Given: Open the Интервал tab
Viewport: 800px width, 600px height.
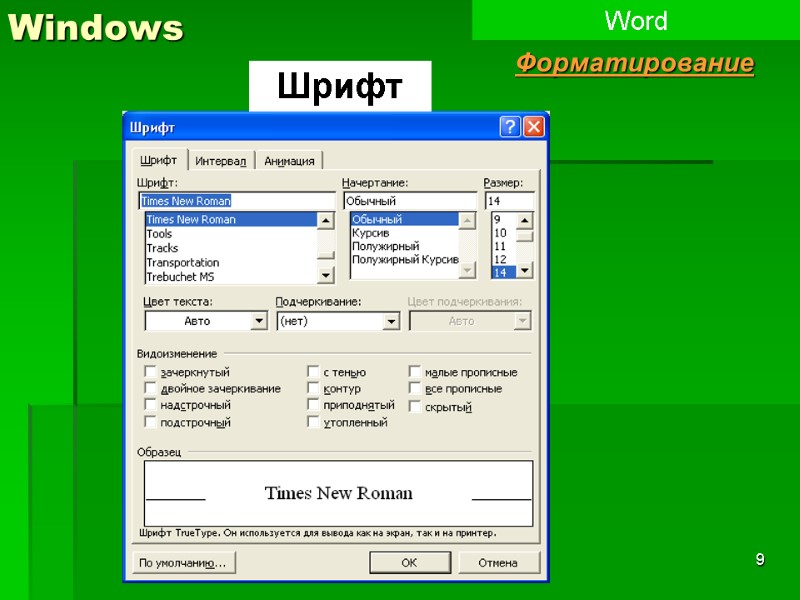Looking at the screenshot, I should [x=221, y=161].
